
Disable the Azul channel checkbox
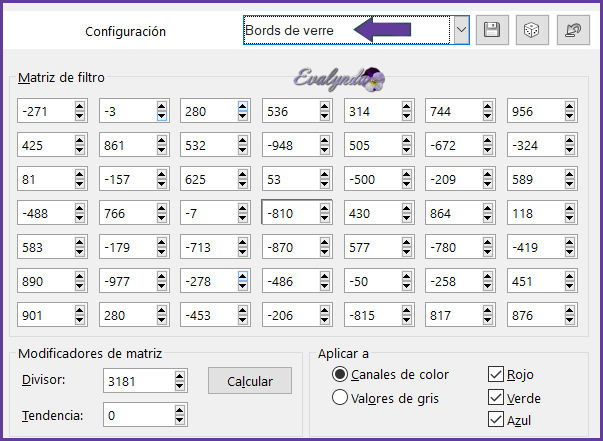pyautogui.click(x=496, y=420)
